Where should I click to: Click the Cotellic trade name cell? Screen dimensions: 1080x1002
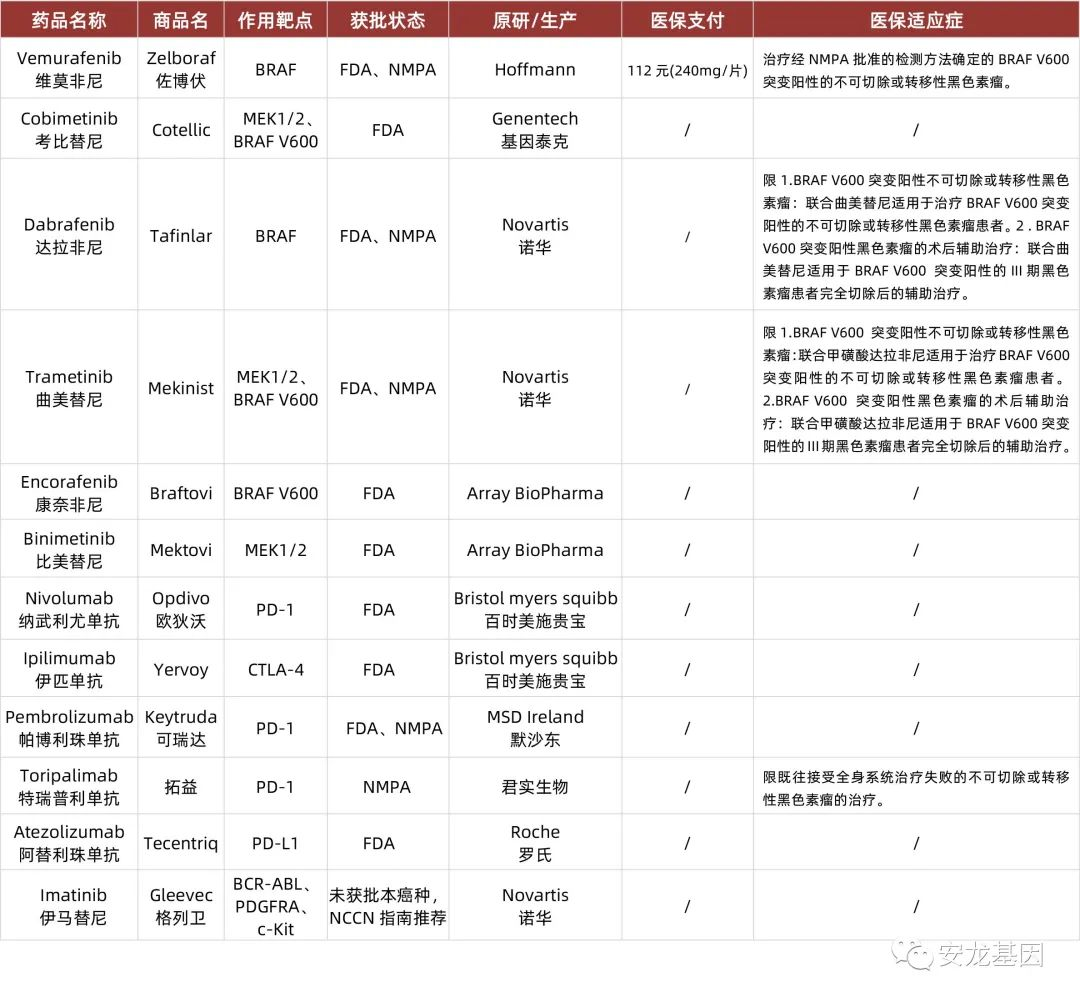pyautogui.click(x=181, y=129)
